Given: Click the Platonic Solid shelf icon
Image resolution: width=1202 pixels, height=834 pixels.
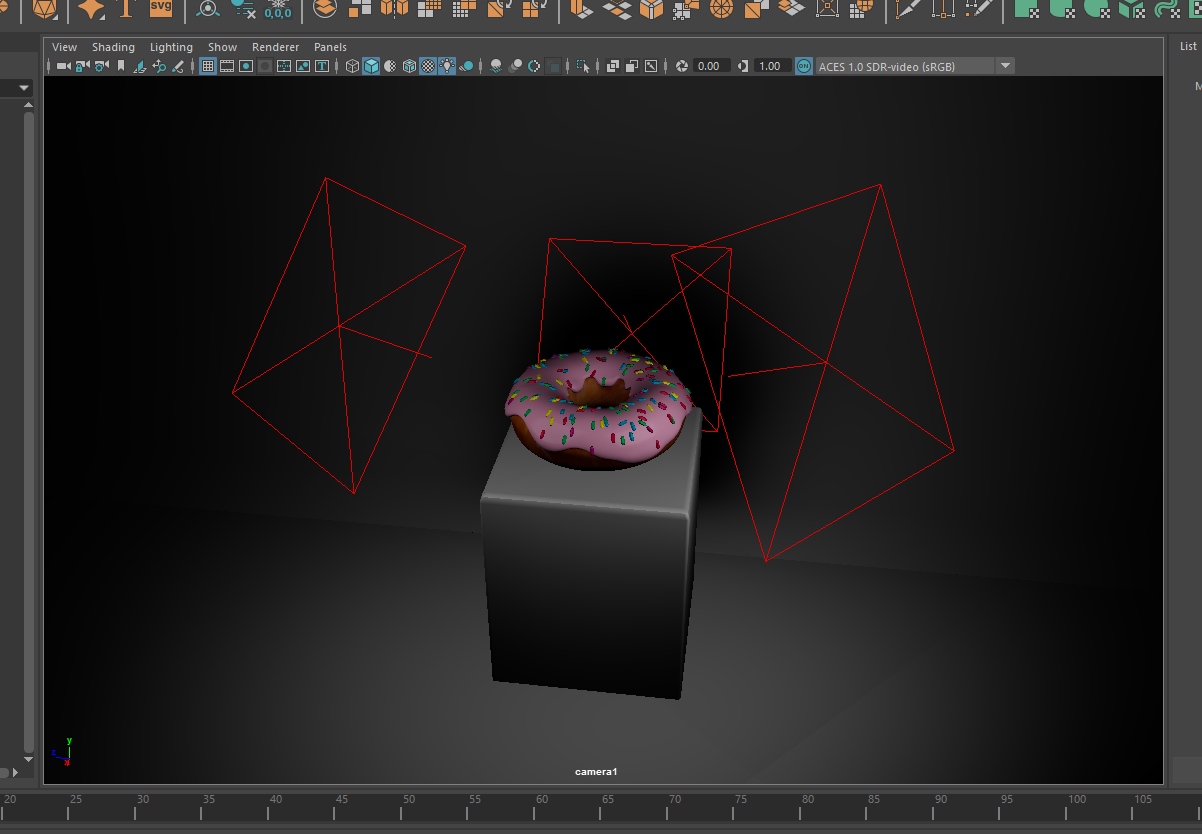Looking at the screenshot, I should coord(45,9).
